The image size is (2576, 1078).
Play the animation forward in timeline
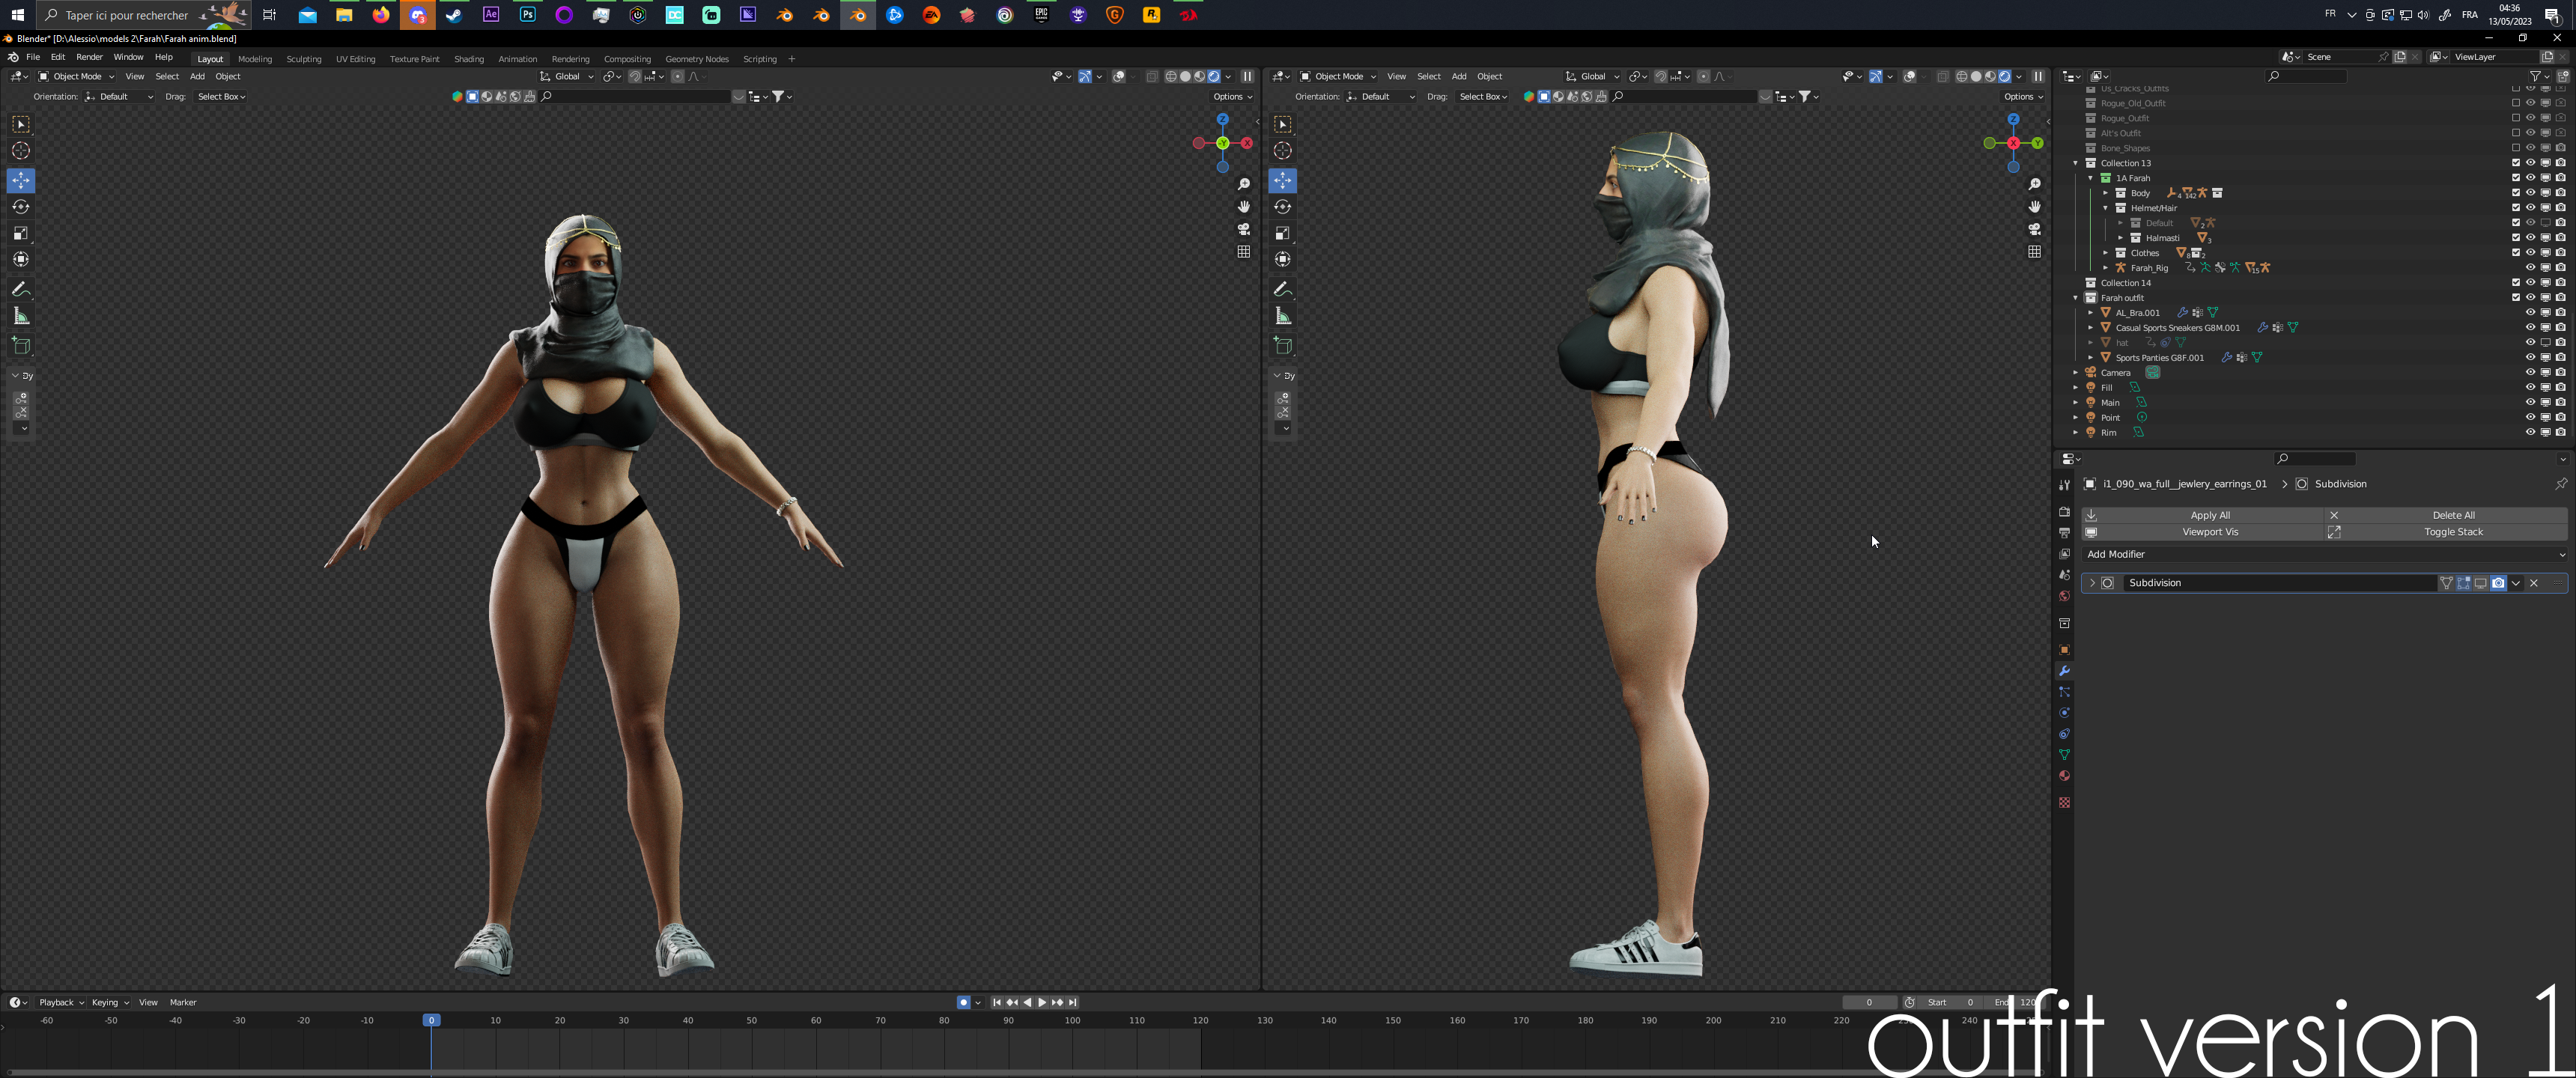pos(1042,1002)
